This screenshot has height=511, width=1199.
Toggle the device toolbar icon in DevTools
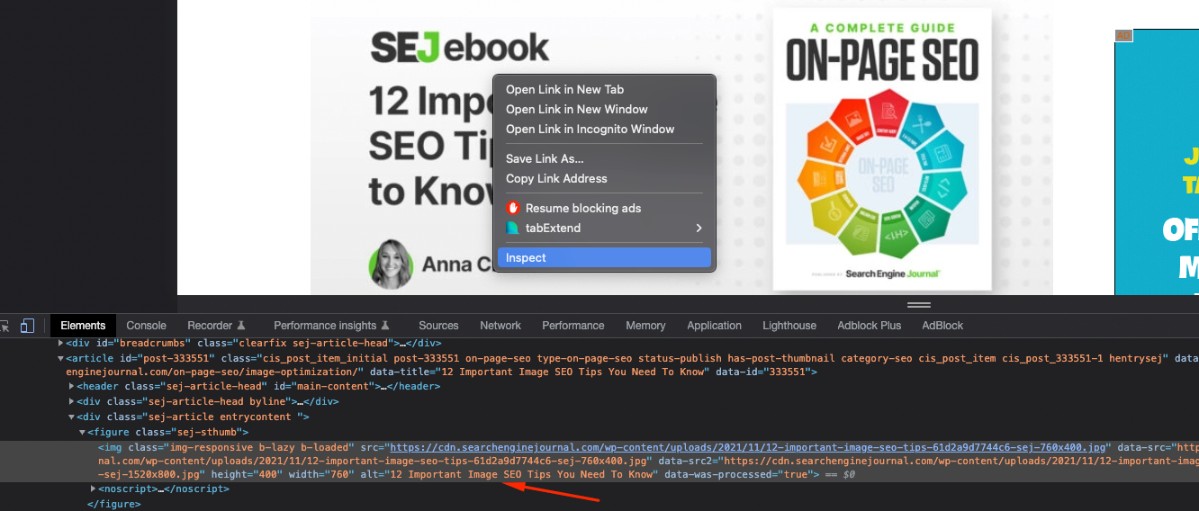tap(27, 326)
